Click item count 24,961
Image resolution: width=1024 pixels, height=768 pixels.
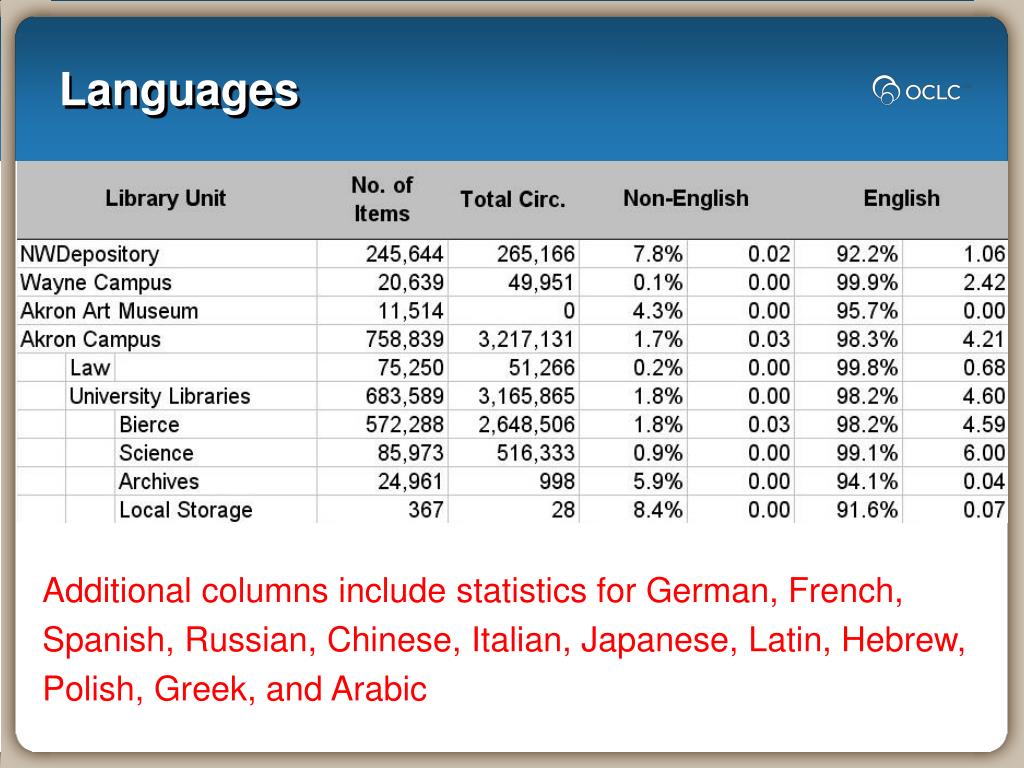coord(410,481)
